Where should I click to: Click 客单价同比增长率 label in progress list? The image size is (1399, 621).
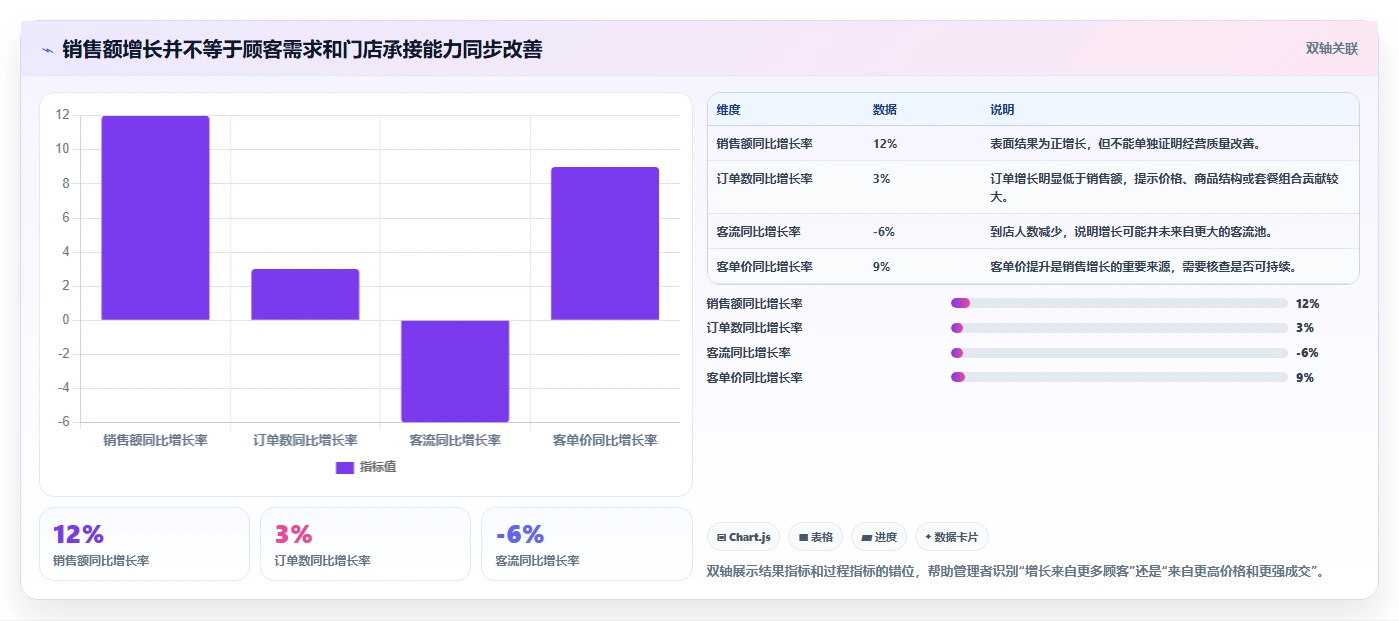[754, 378]
